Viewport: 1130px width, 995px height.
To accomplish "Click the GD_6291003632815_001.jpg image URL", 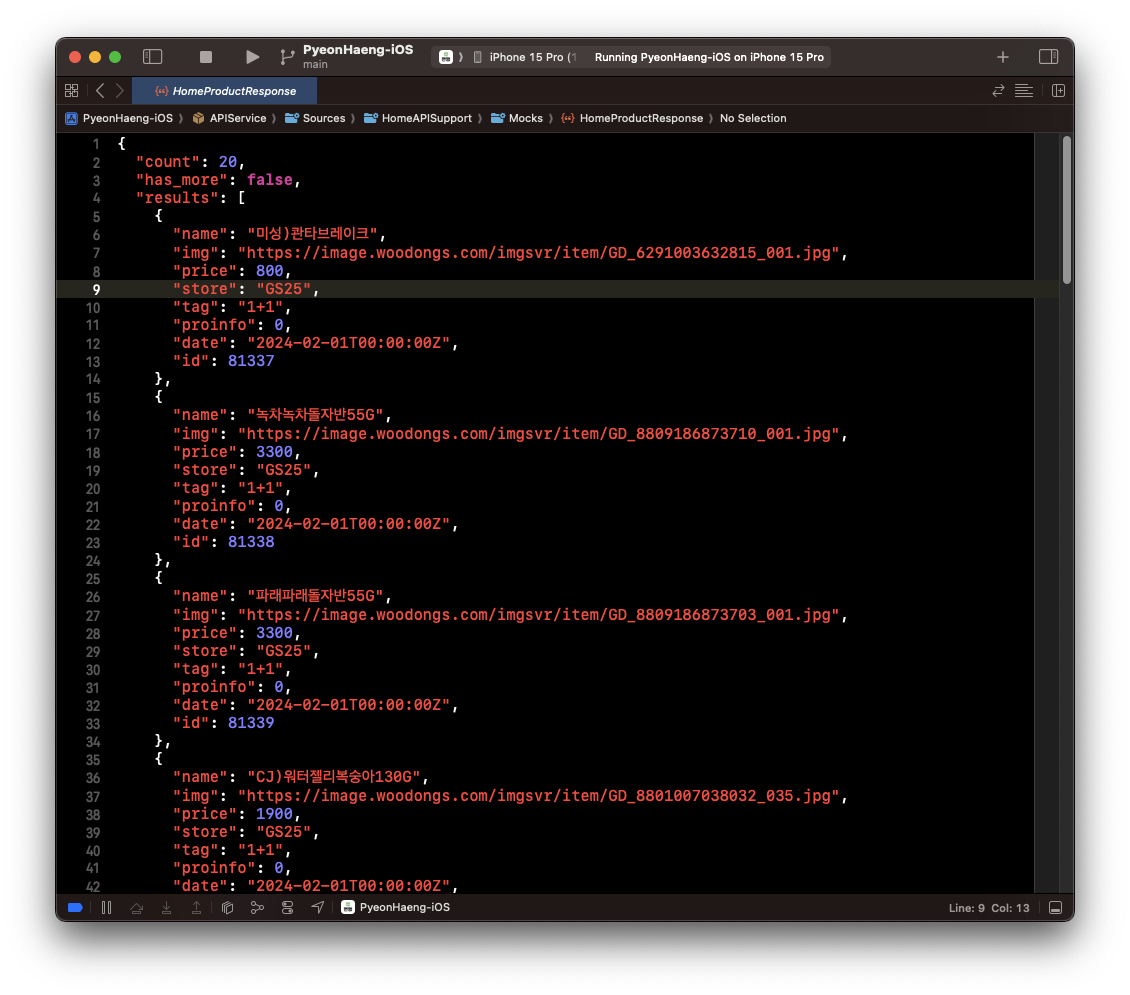I will coord(538,253).
